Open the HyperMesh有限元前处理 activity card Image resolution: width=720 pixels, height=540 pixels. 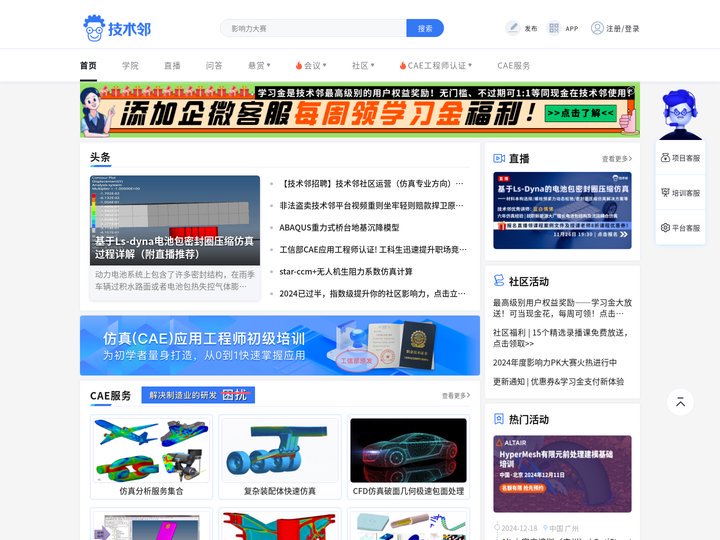562,474
